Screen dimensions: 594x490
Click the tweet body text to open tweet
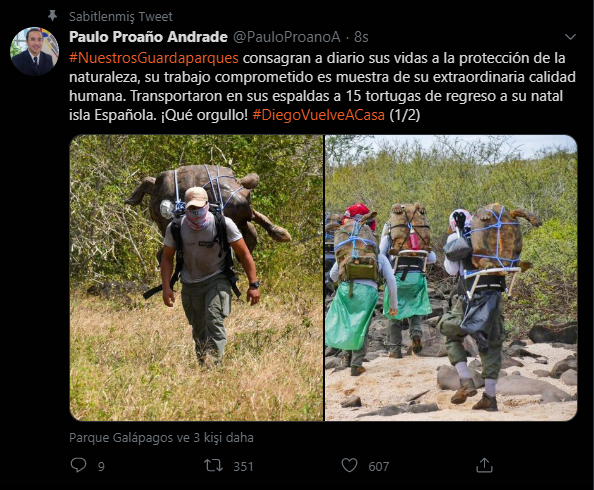click(322, 86)
